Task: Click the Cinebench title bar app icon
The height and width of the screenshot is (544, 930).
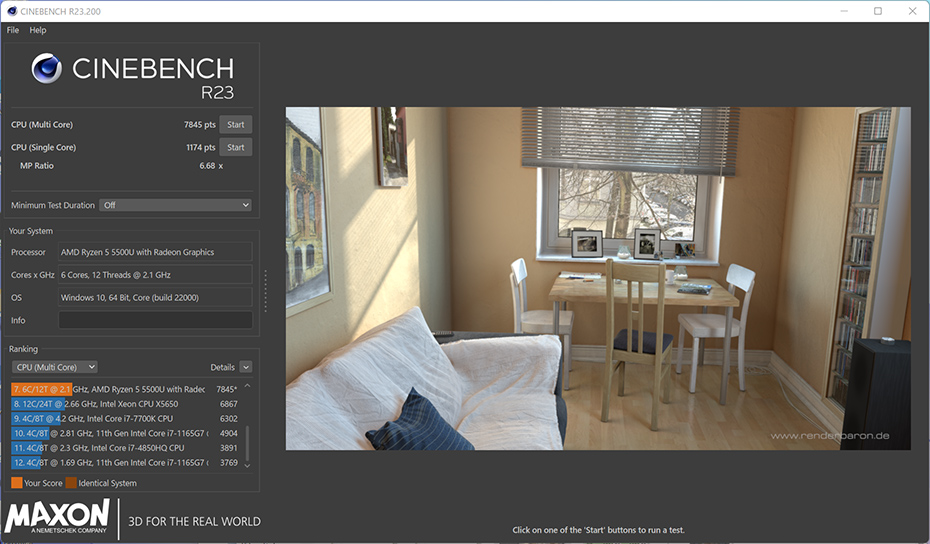Action: point(11,11)
